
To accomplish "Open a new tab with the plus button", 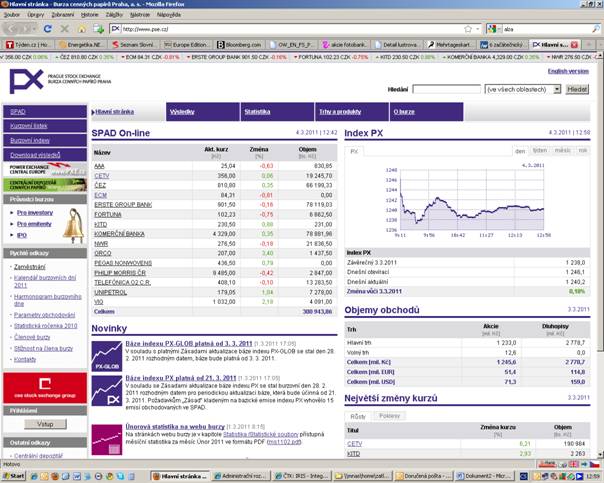I will click(588, 45).
